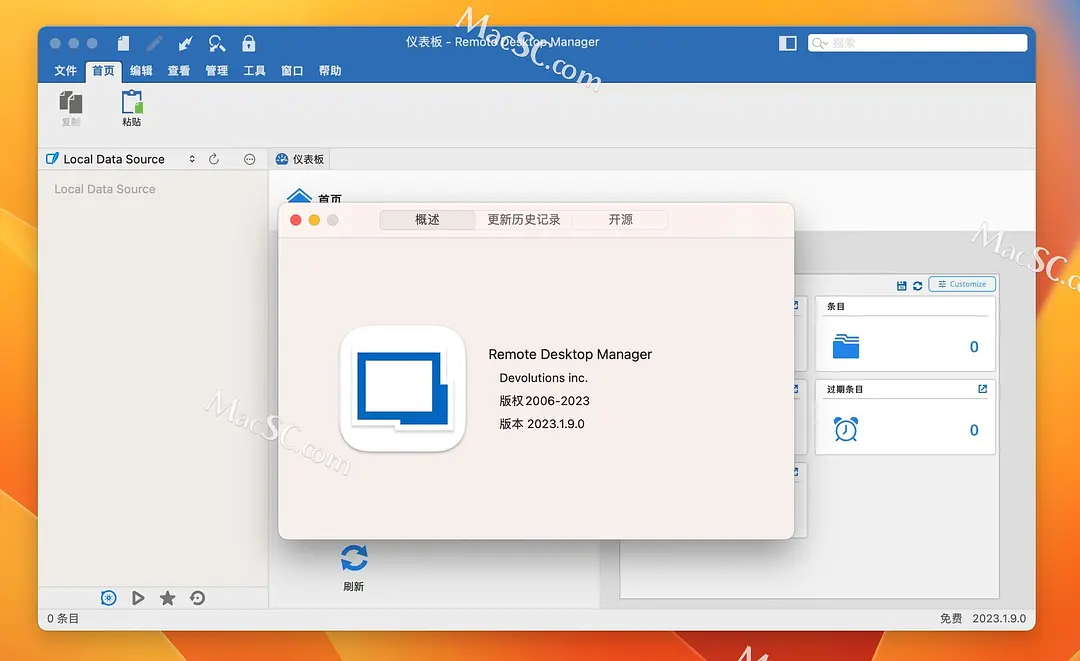Focus the search field in title bar
This screenshot has width=1080, height=661.
917,43
